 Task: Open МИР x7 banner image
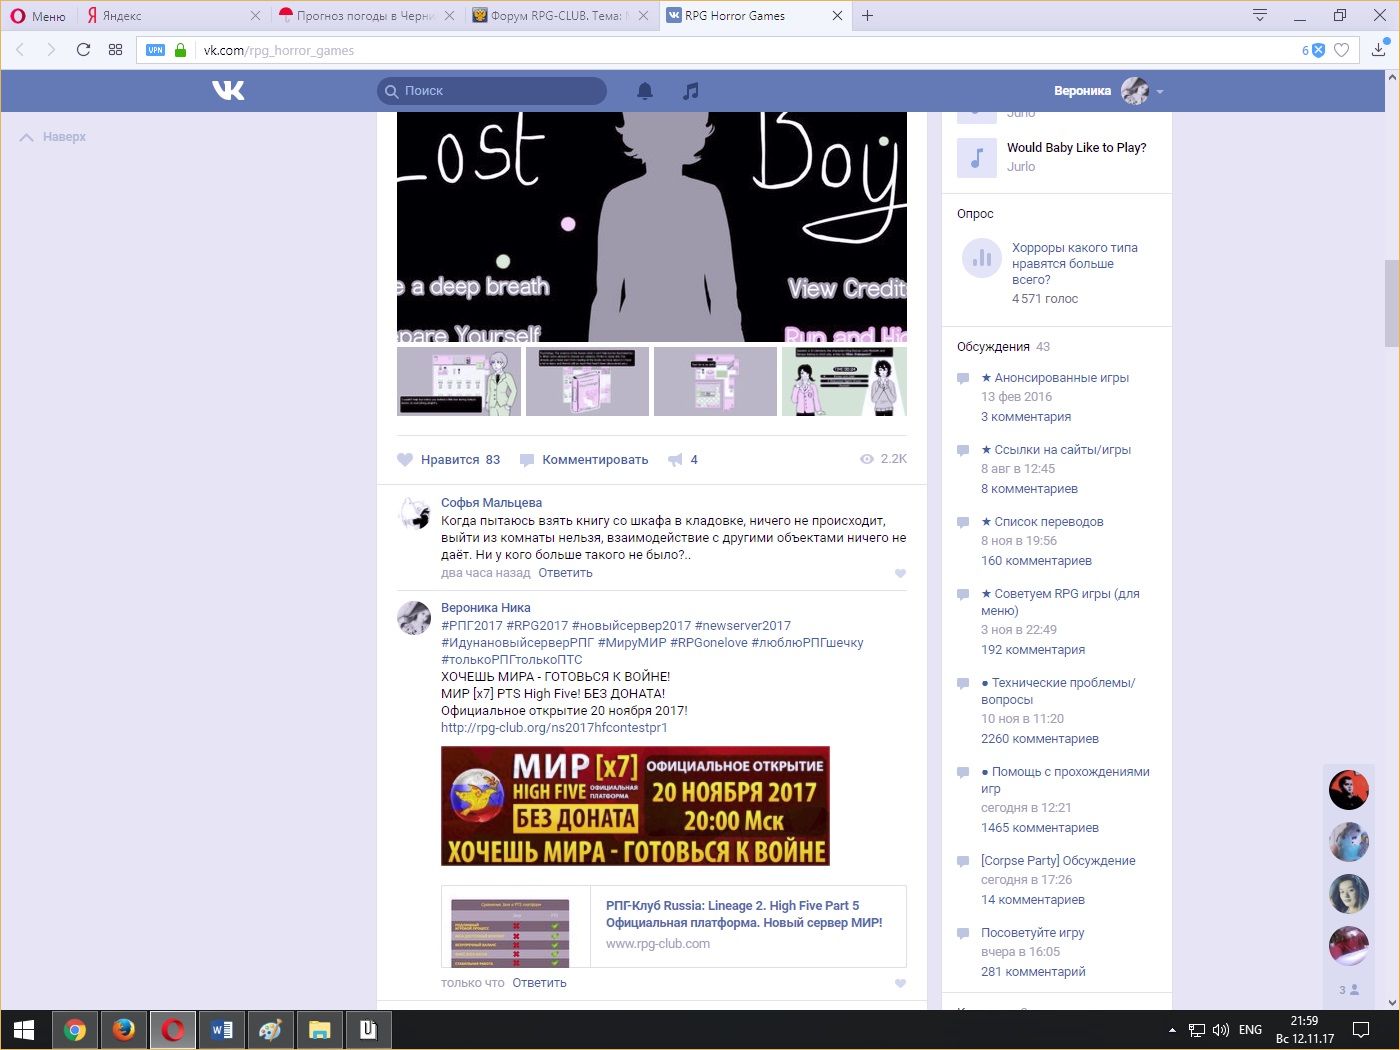coord(635,806)
